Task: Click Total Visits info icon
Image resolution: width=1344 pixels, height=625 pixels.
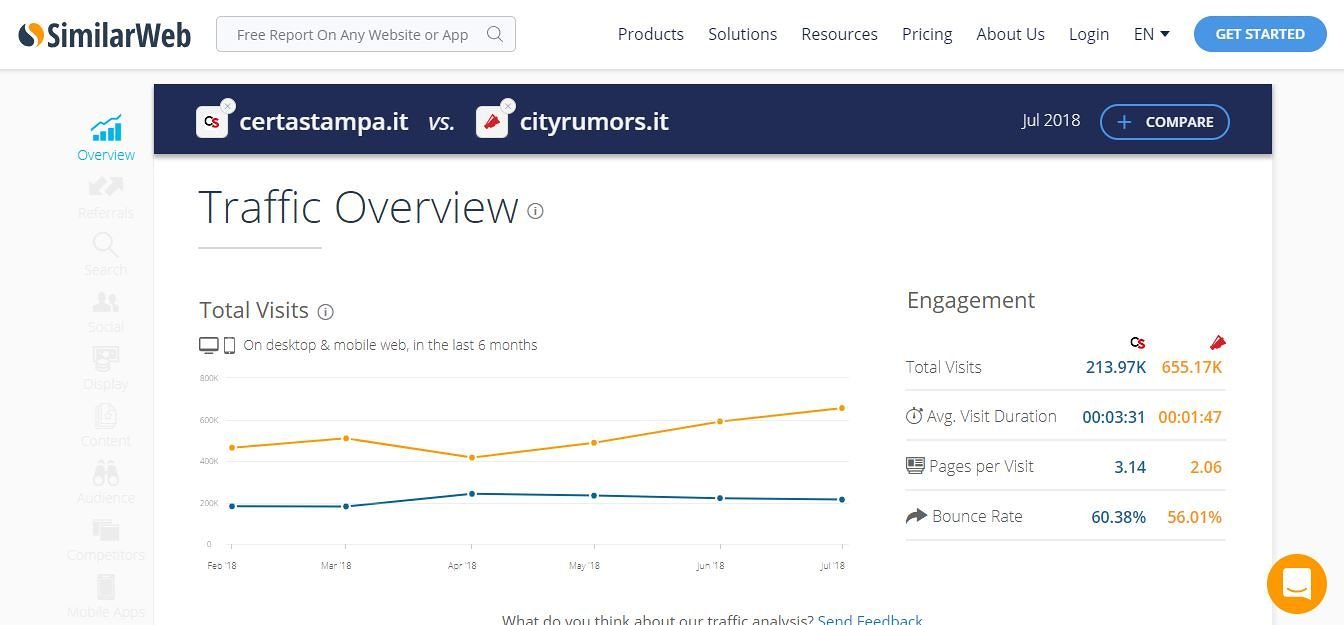Action: (325, 312)
